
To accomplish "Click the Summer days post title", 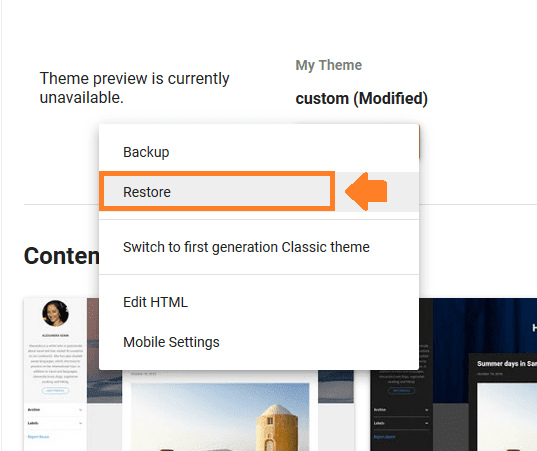I will click(x=507, y=364).
